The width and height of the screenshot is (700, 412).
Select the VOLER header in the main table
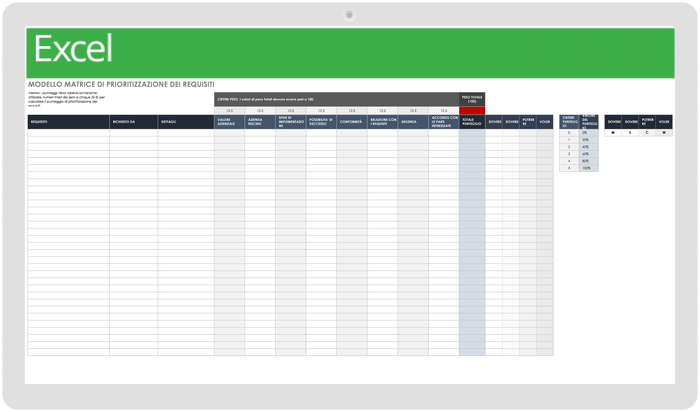point(545,122)
